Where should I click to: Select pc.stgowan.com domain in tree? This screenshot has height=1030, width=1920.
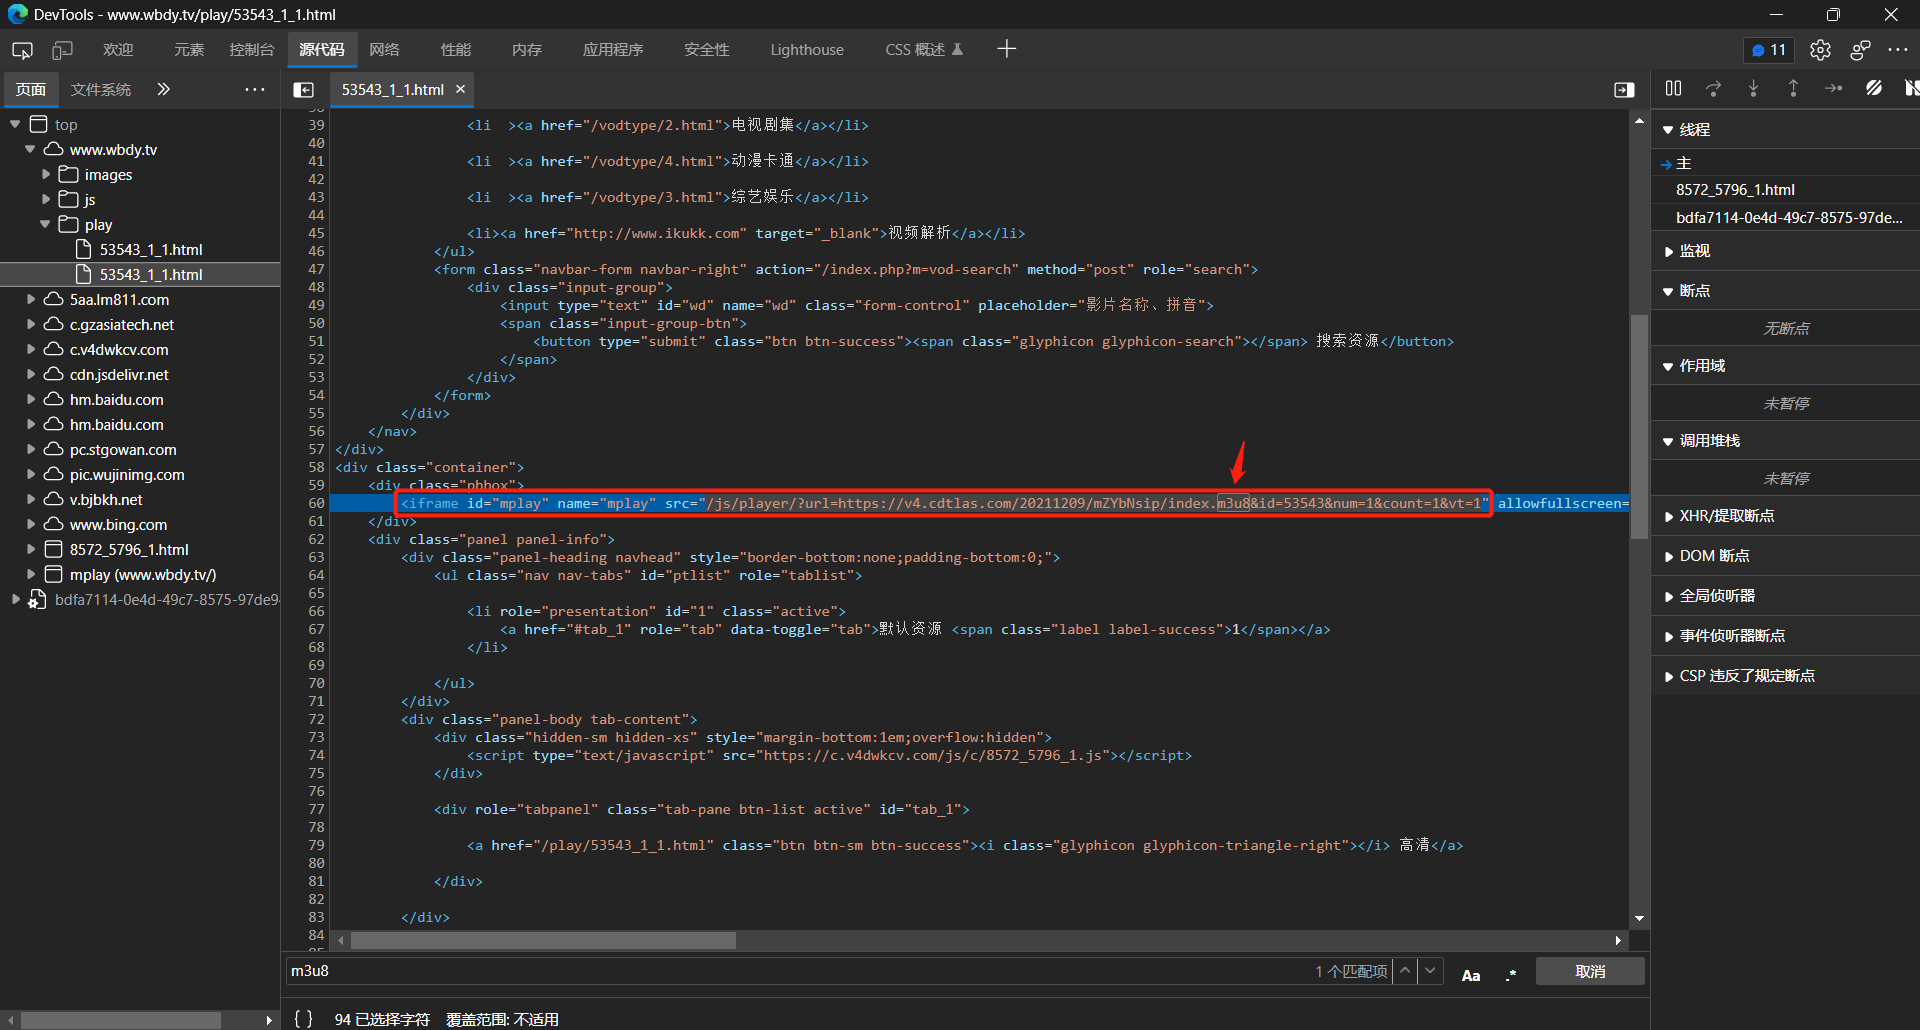[x=123, y=449]
